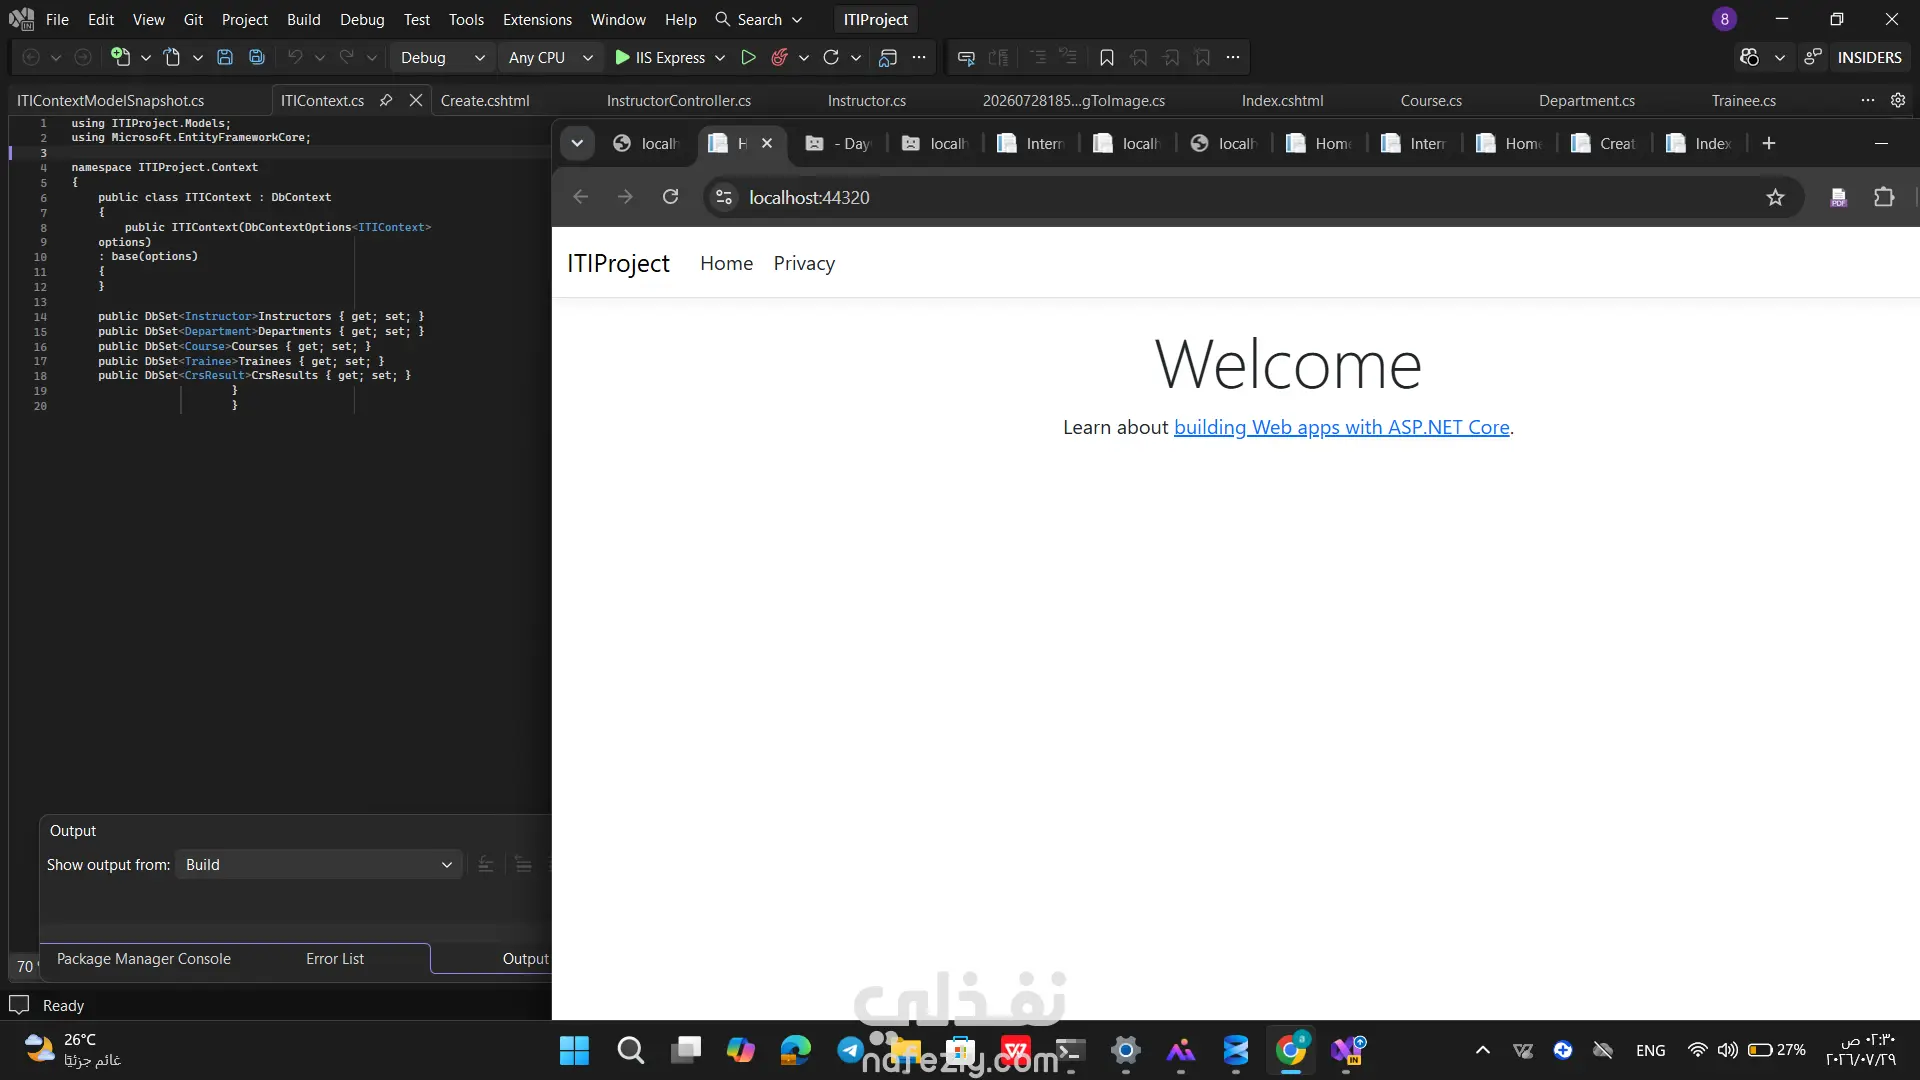Click the Privacy nav link on webpage
1920x1080 pixels.
(x=804, y=263)
